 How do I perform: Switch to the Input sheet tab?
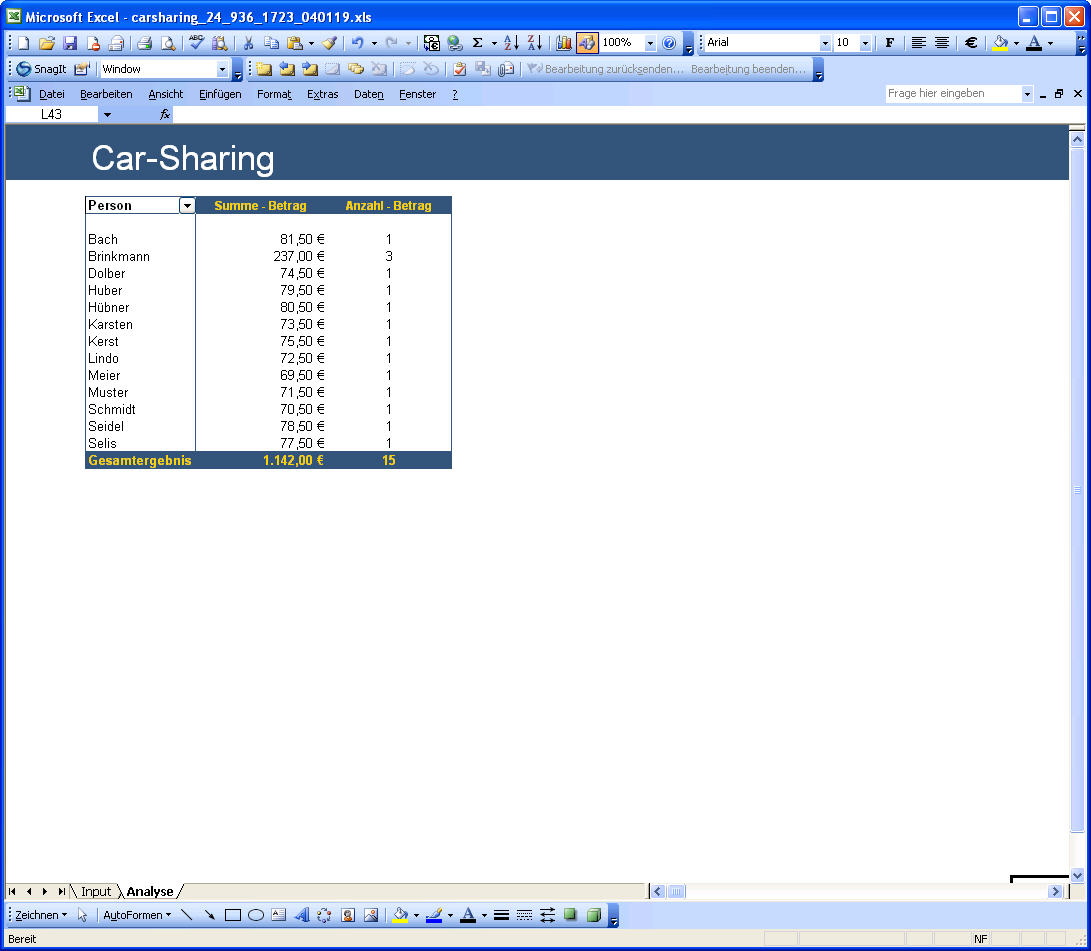pos(96,891)
